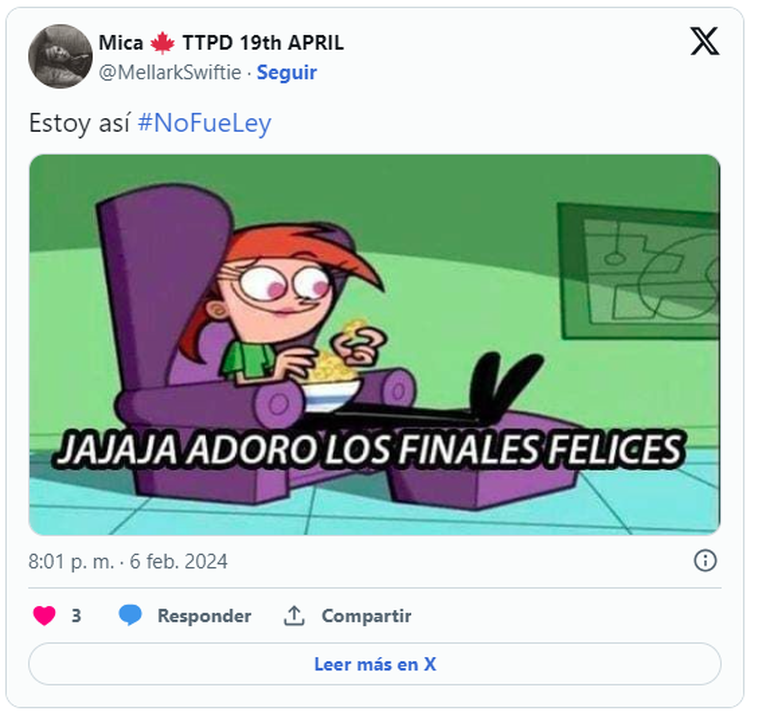Click the maple leaf emoji in the name
This screenshot has height=723, width=770.
coord(162,43)
